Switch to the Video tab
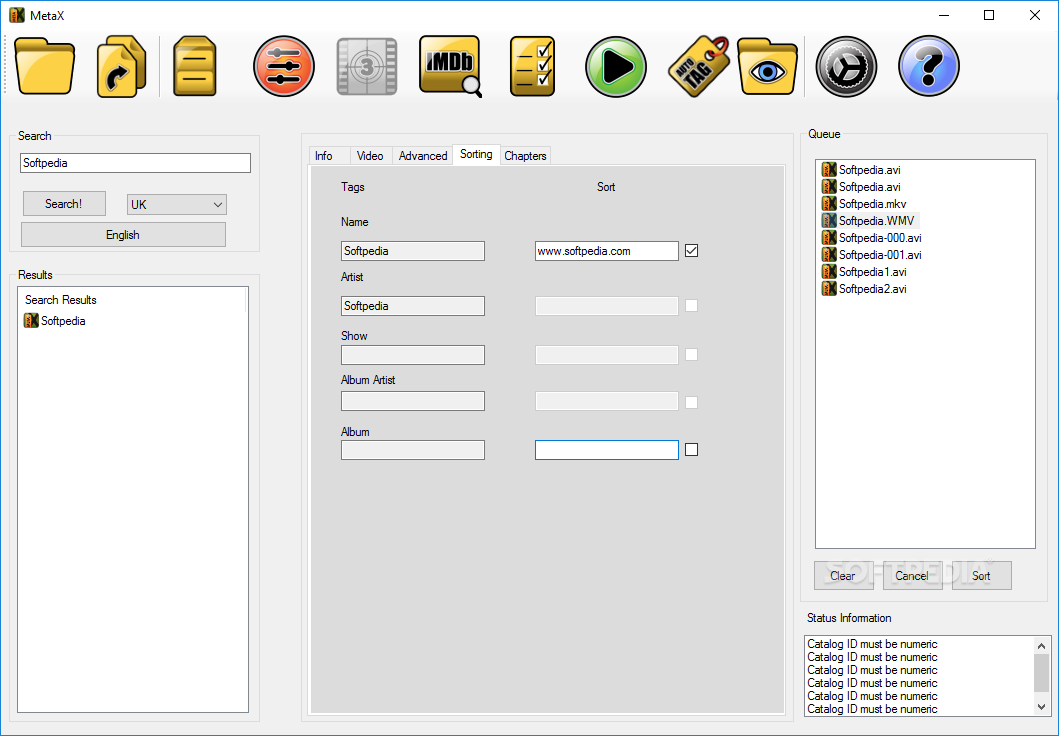Viewport: 1059px width, 736px height. pyautogui.click(x=370, y=155)
